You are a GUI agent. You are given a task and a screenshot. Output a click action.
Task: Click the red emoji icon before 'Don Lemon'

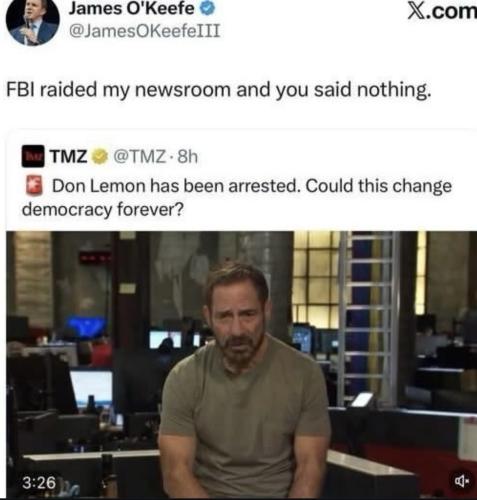coord(34,186)
